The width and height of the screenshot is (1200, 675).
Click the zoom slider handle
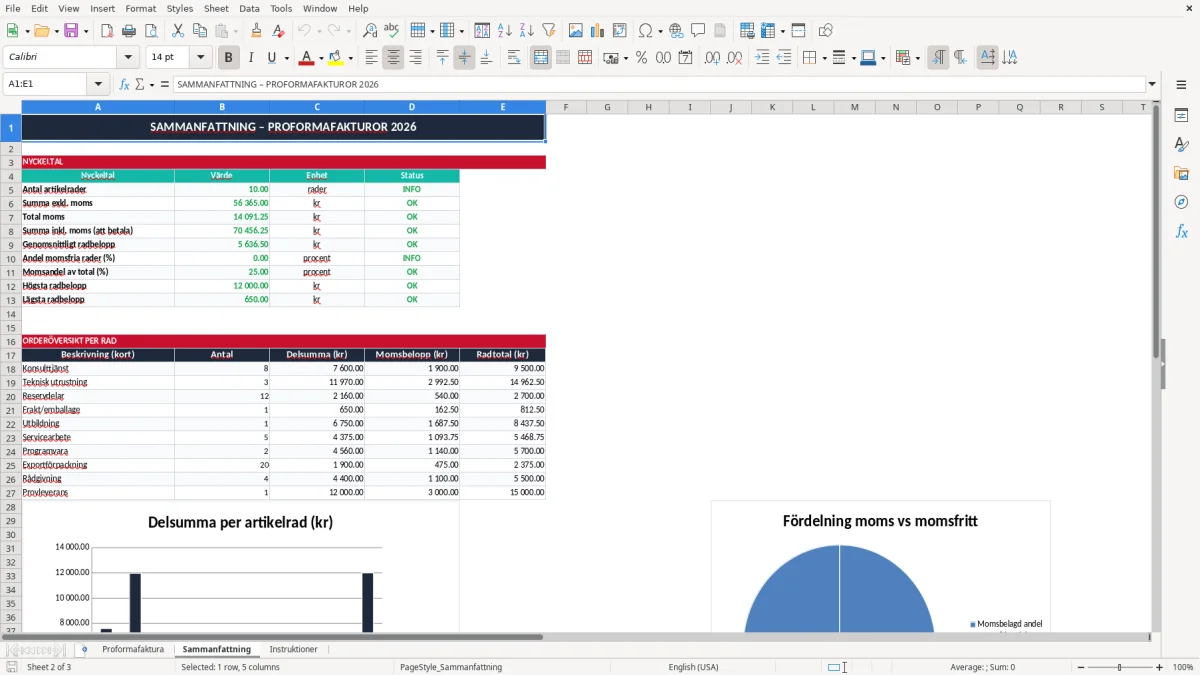(x=1120, y=667)
